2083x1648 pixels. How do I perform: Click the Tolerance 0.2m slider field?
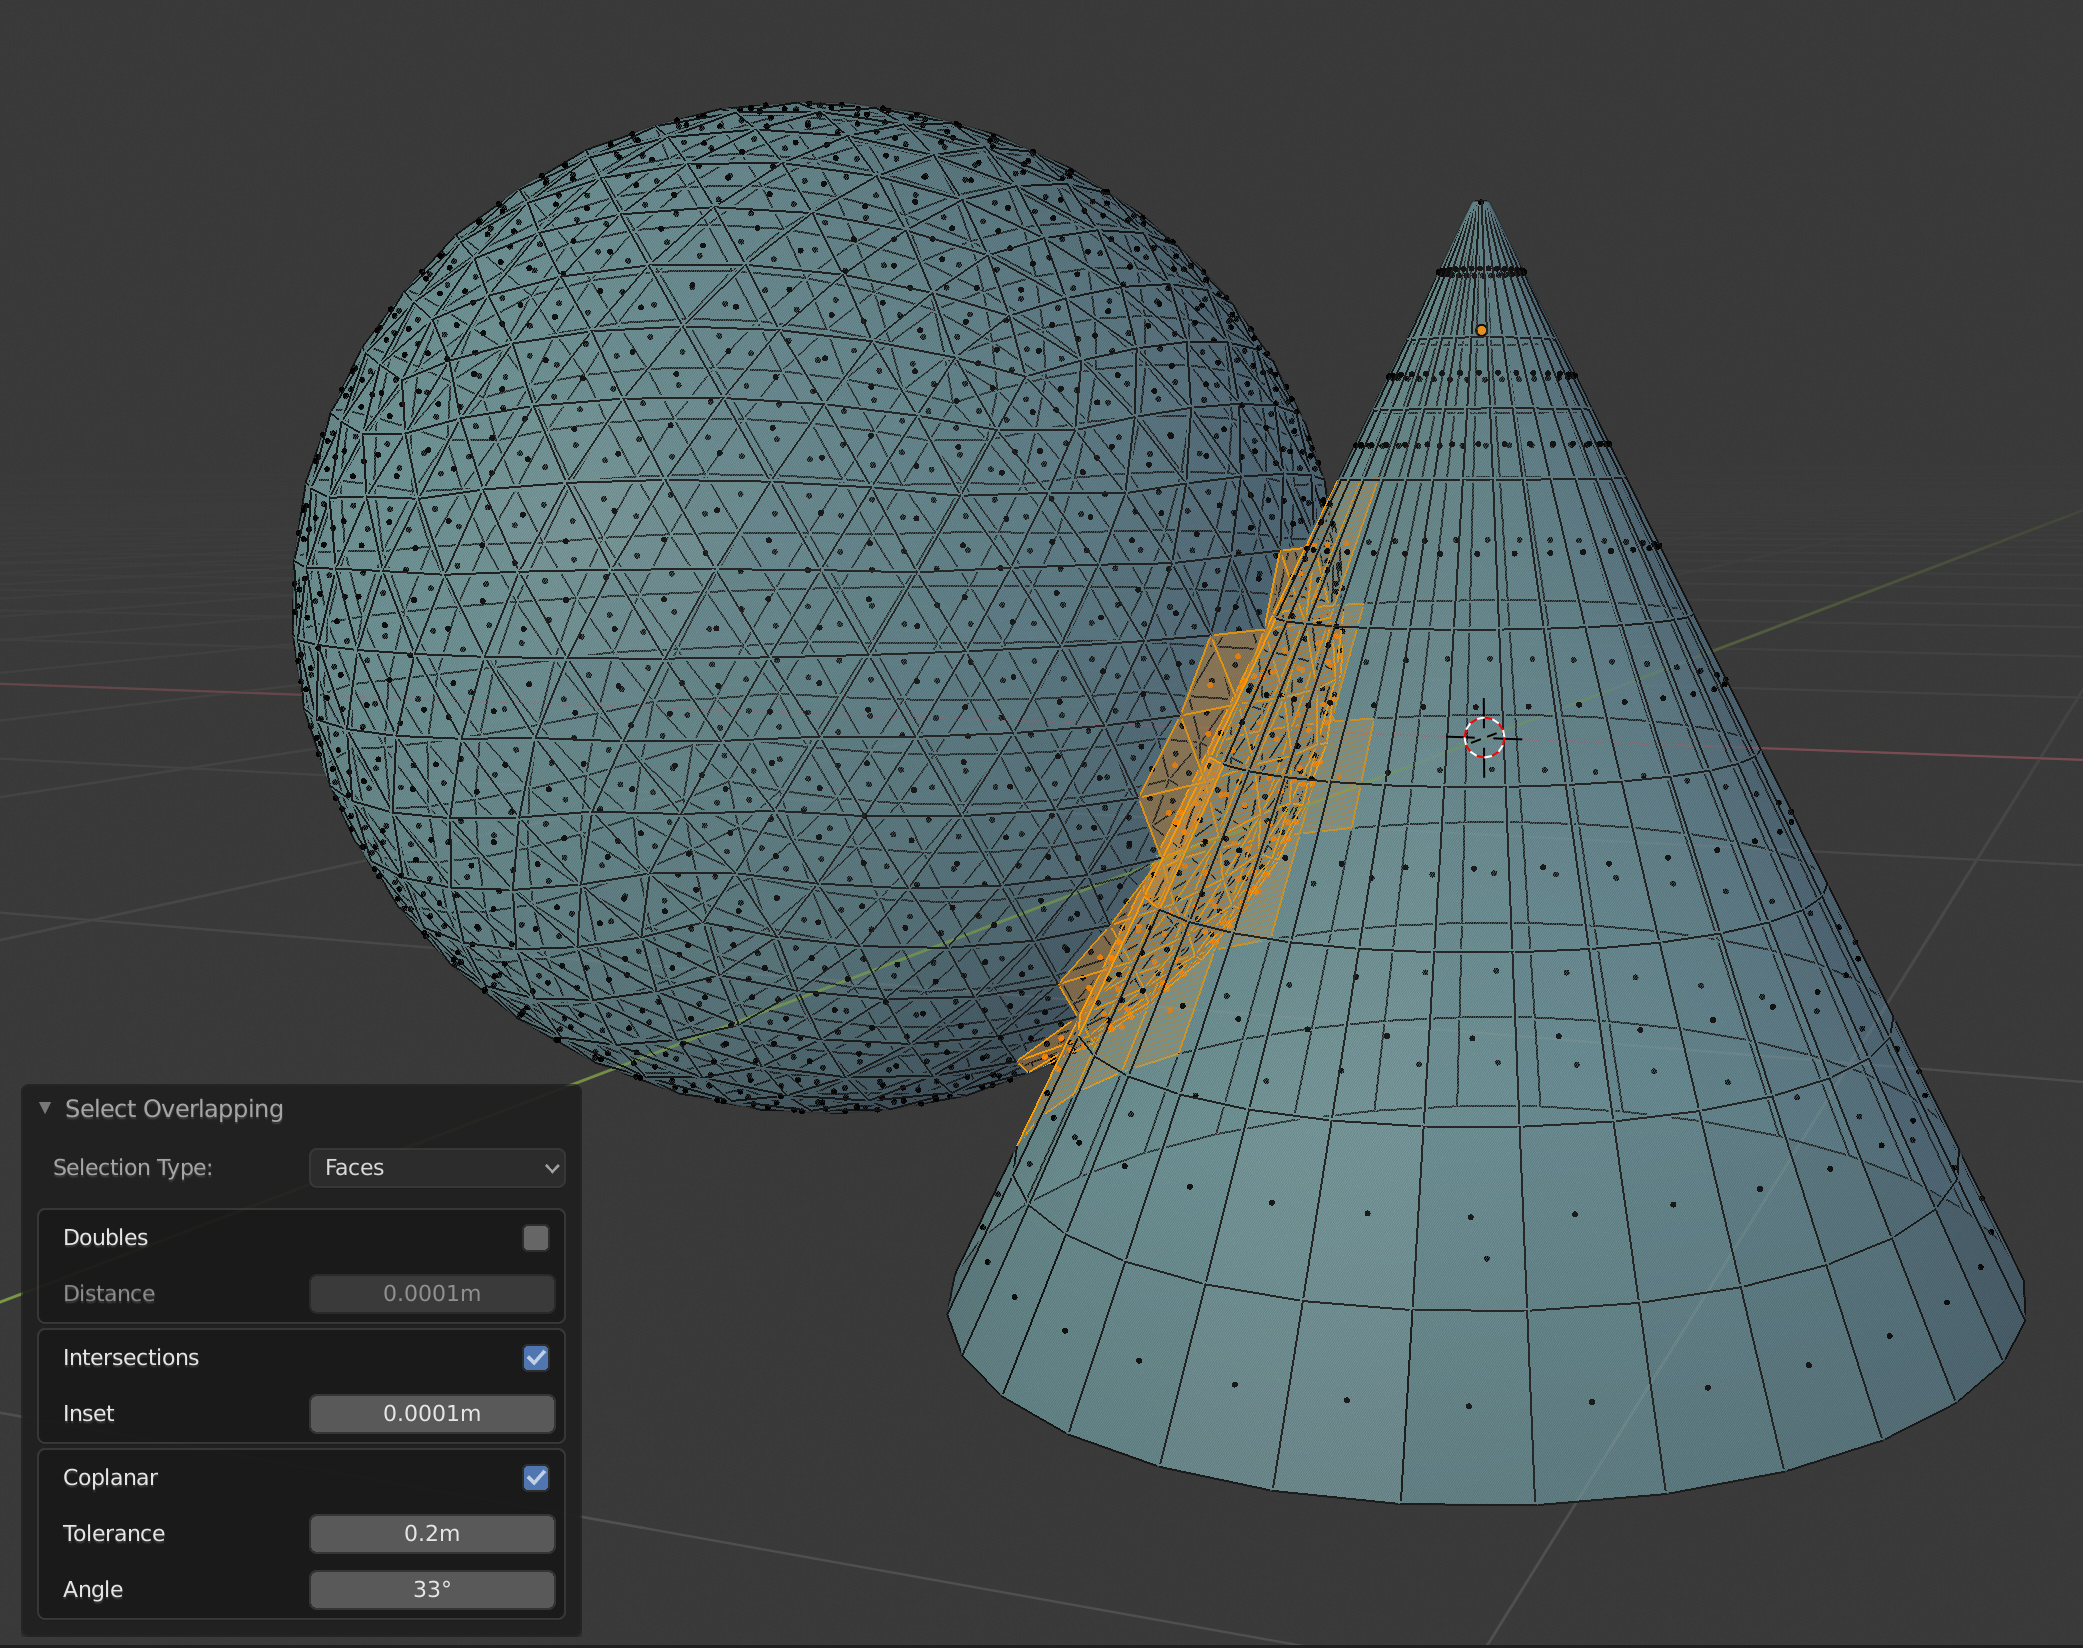(x=432, y=1533)
